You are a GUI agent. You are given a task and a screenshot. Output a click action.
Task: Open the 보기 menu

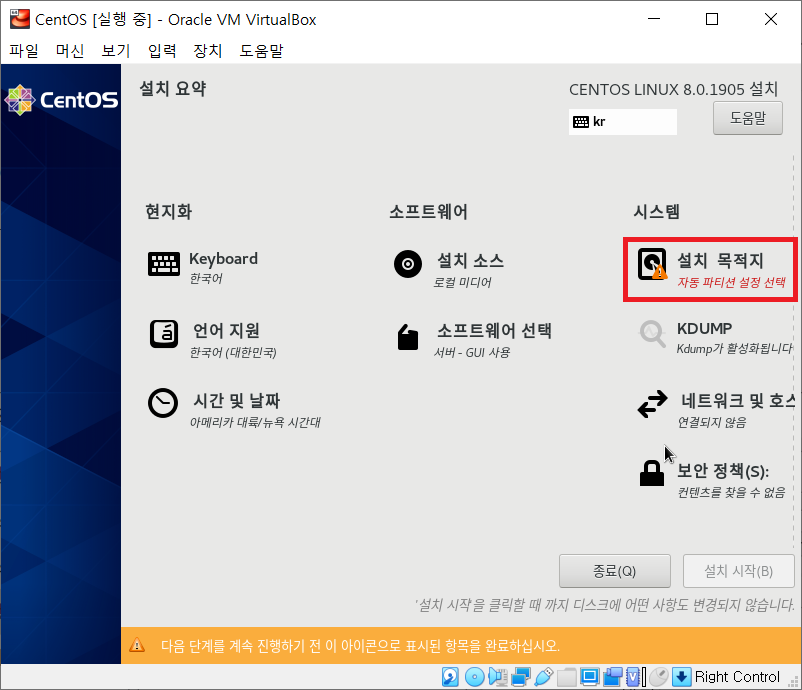(x=116, y=51)
